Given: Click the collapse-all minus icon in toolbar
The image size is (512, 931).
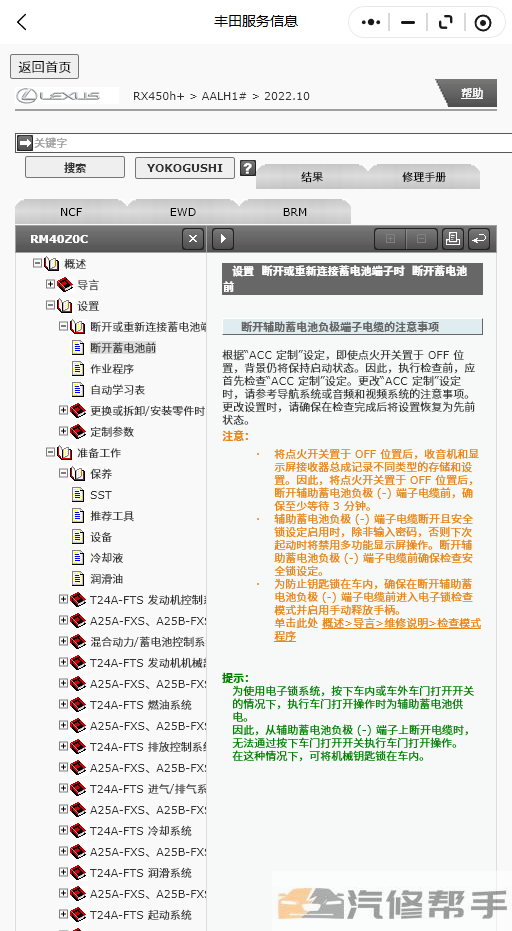Looking at the screenshot, I should tap(422, 239).
